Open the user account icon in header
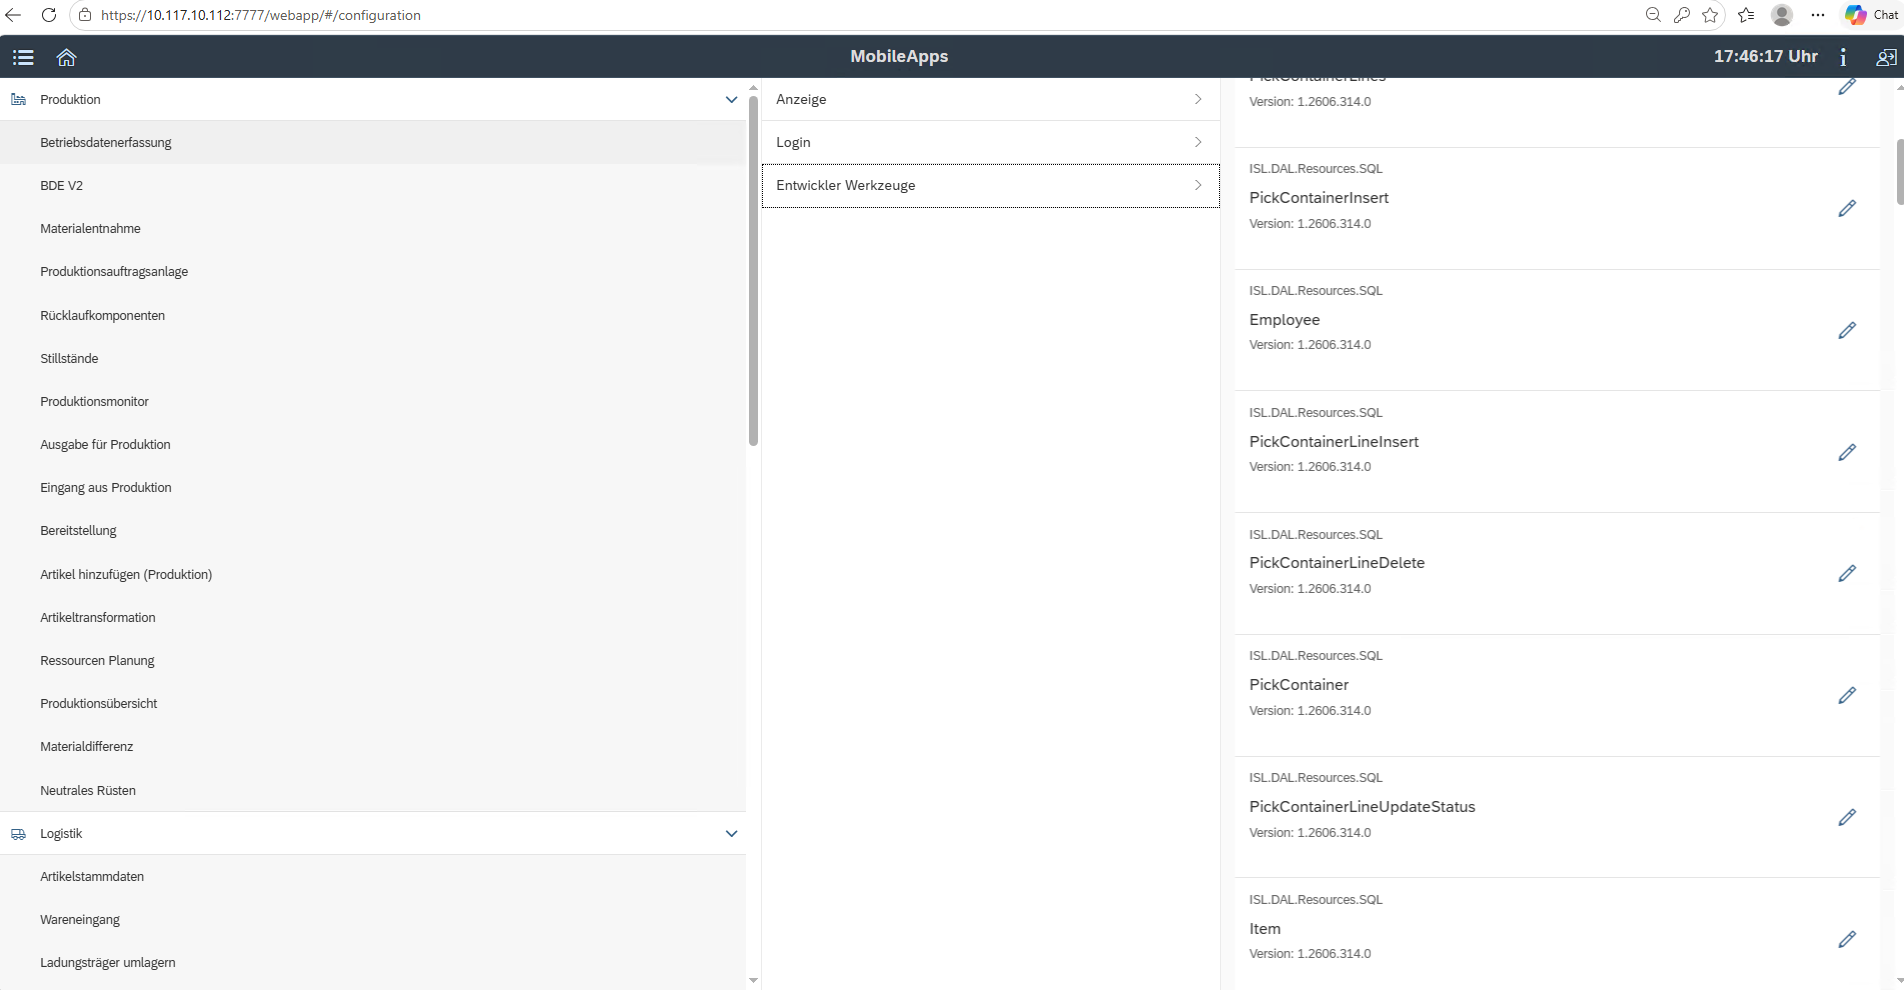Image resolution: width=1904 pixels, height=990 pixels. [x=1886, y=57]
